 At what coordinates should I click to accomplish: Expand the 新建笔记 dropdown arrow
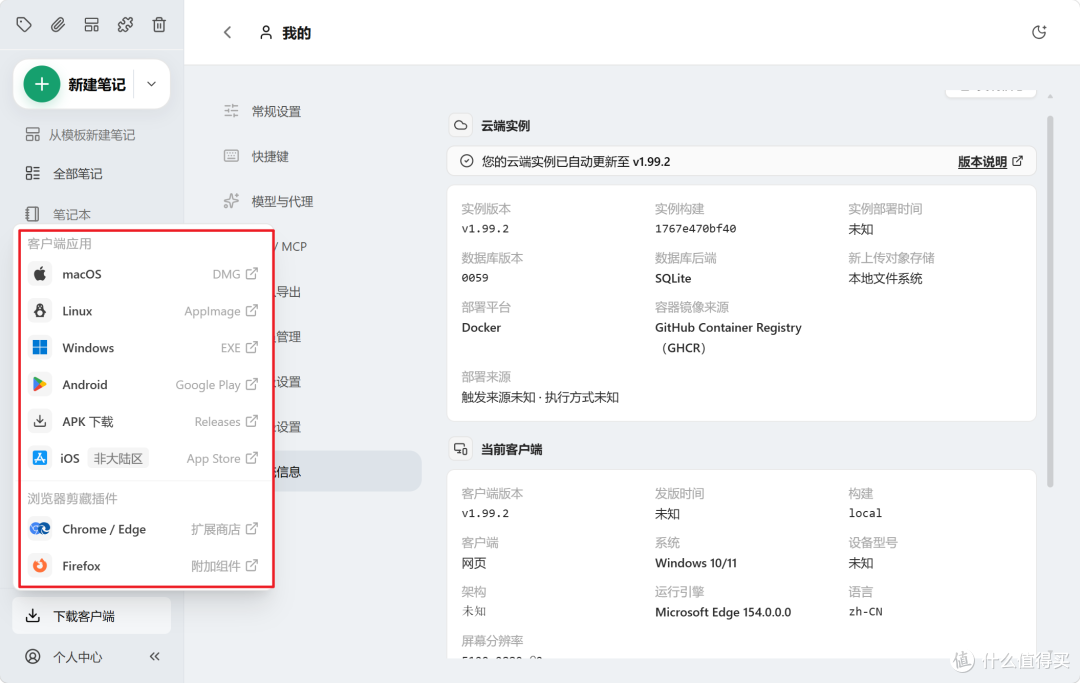coord(152,84)
